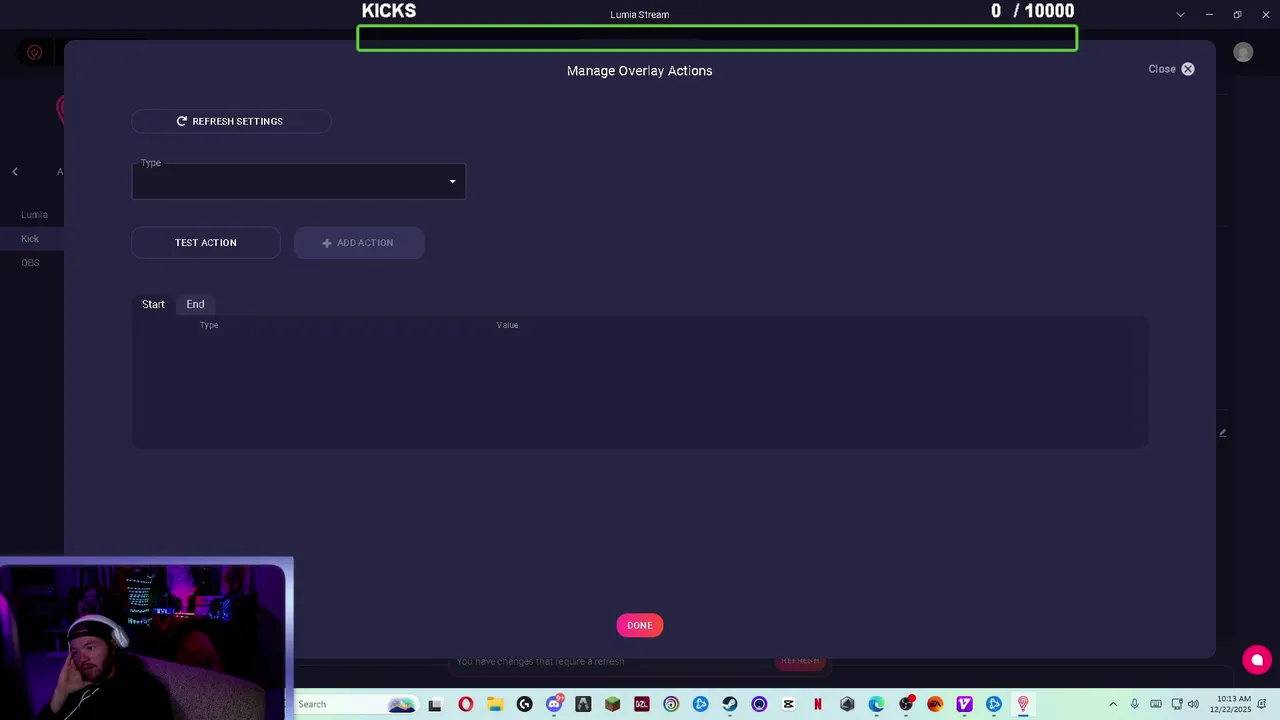1280x720 pixels.
Task: Open the Type dropdown
Action: click(298, 181)
